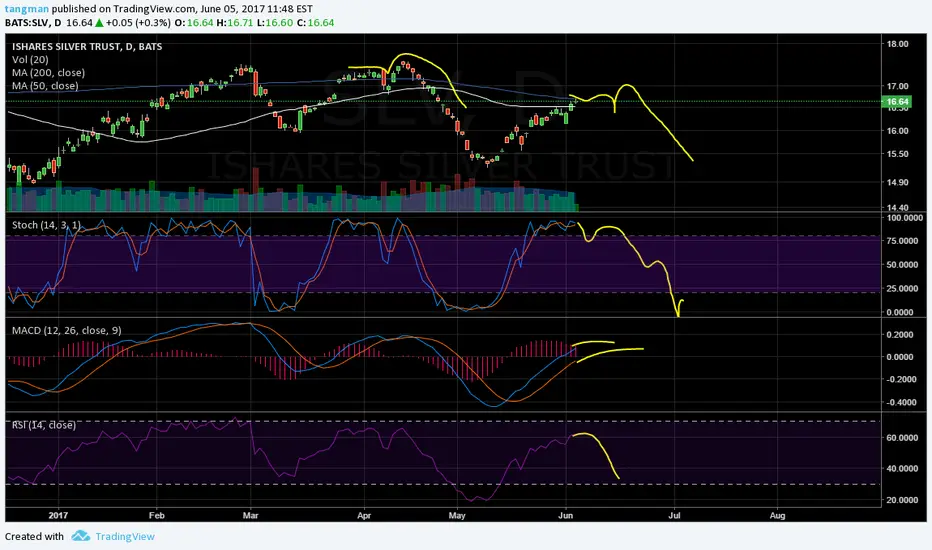Click the green up-arrow change indicator
This screenshot has width=932, height=550.
(99, 23)
